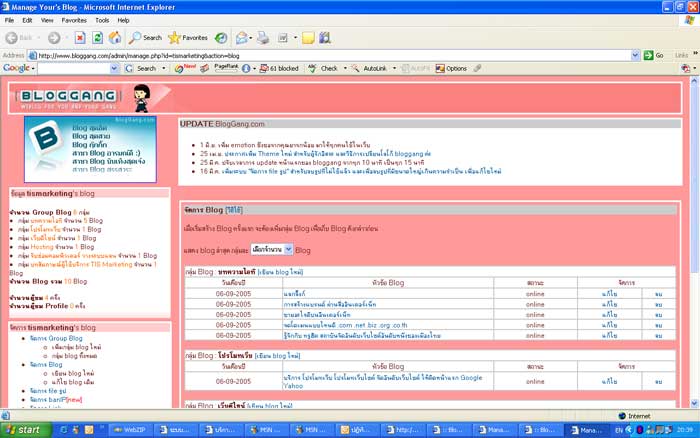Click the IE Back button
This screenshot has height=438, width=700.
pos(19,38)
